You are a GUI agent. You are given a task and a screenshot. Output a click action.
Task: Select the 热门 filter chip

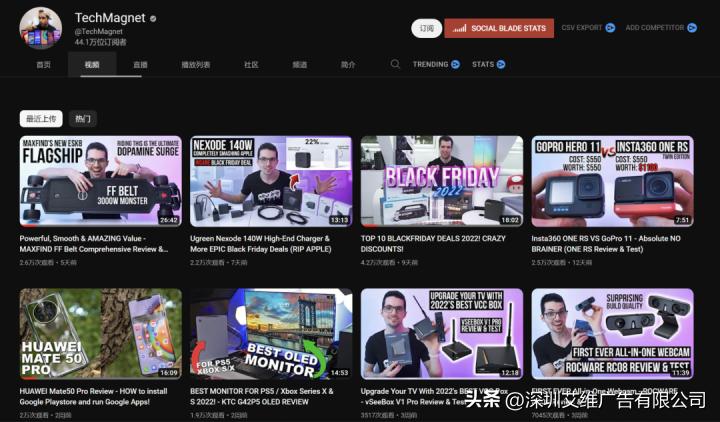coord(83,119)
